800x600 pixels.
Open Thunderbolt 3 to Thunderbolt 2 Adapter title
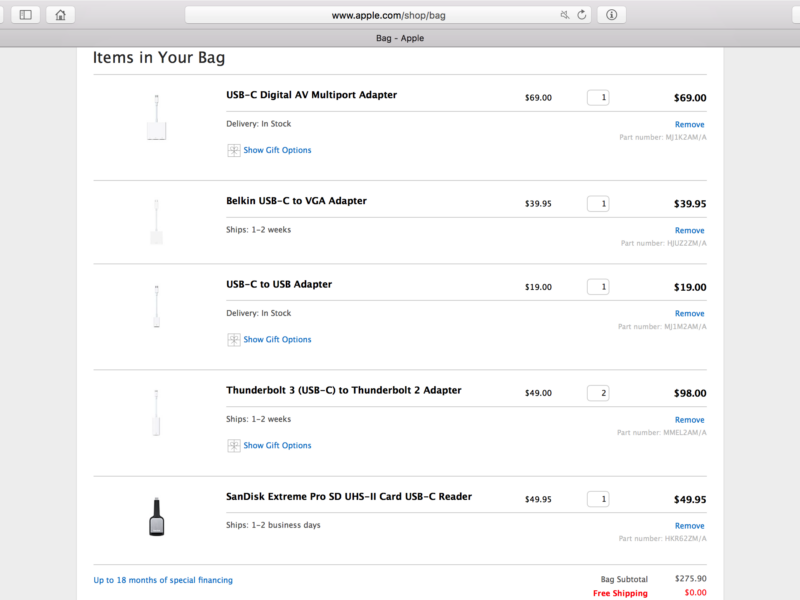tap(344, 391)
